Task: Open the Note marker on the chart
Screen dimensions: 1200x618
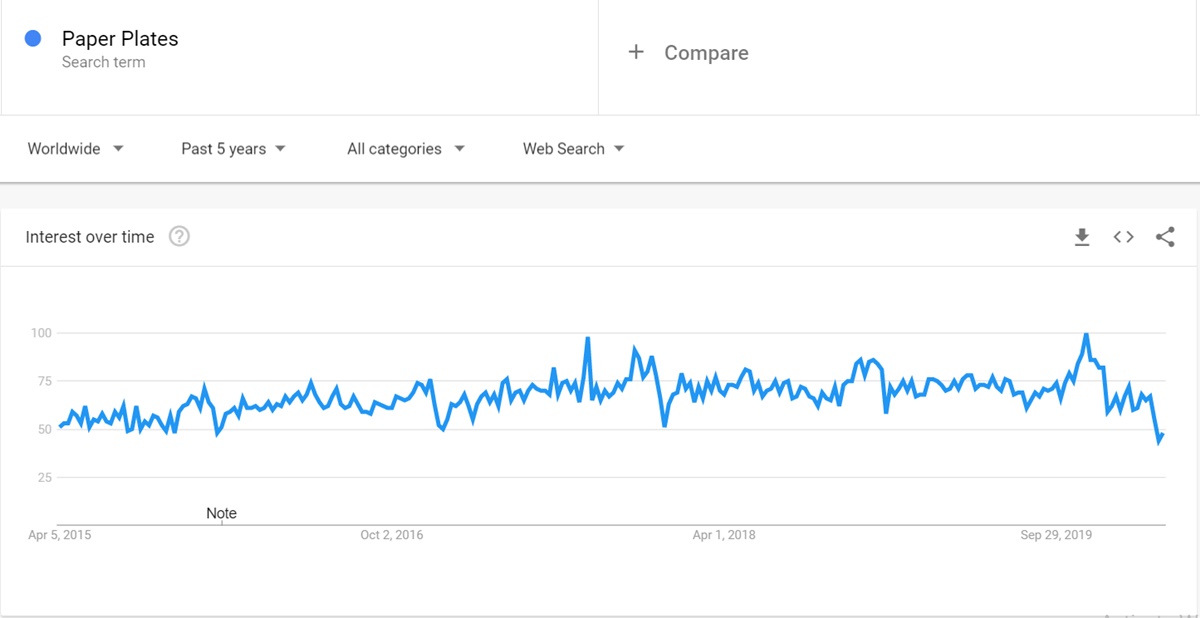Action: (221, 513)
